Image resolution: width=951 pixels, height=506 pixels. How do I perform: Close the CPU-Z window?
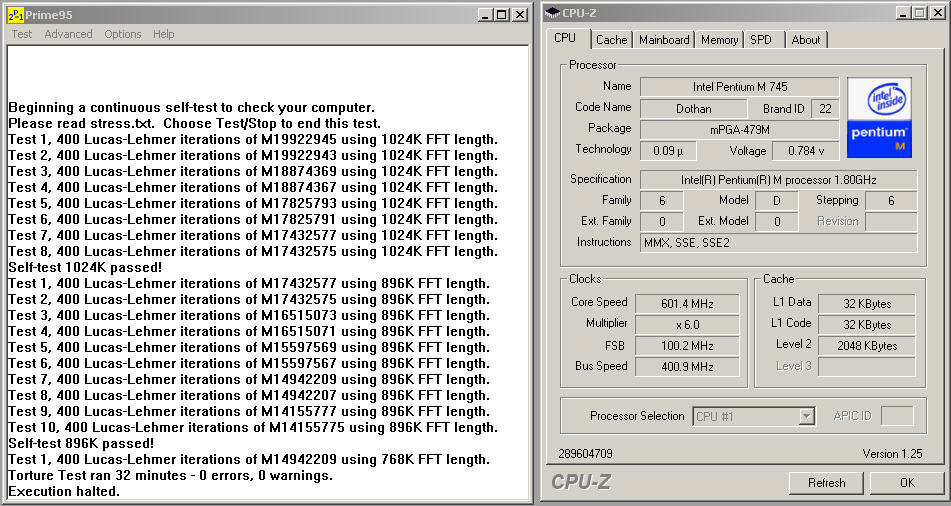pyautogui.click(x=937, y=13)
